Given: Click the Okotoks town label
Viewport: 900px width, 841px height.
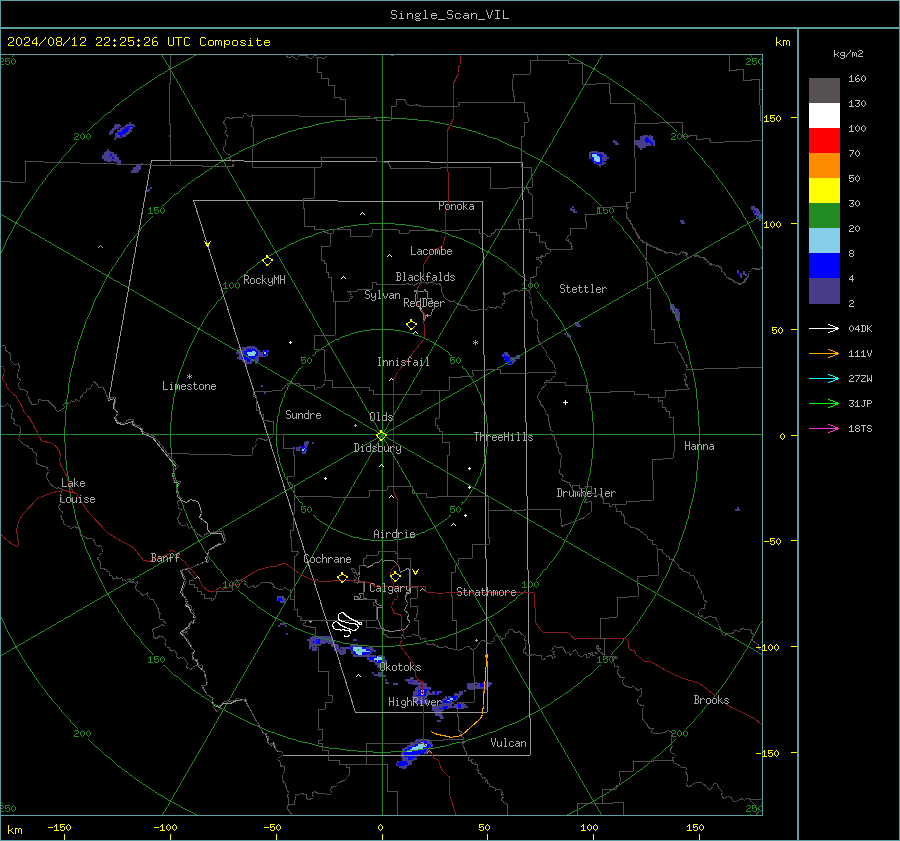Looking at the screenshot, I should click(x=400, y=667).
